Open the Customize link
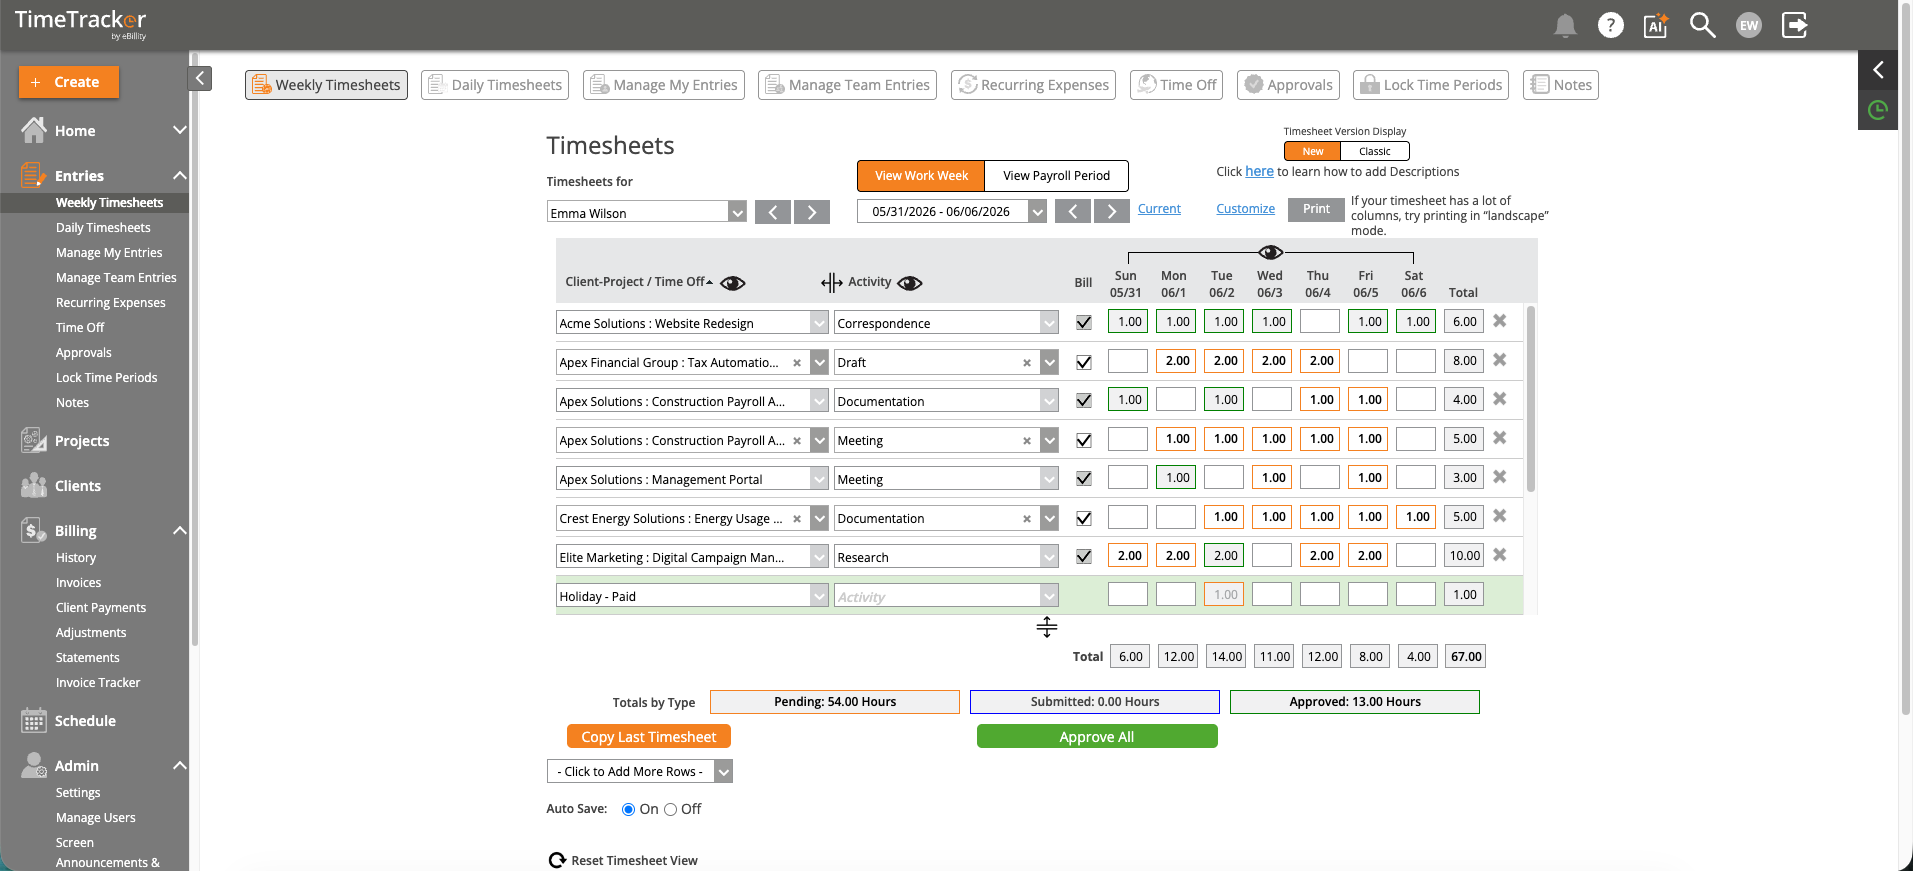This screenshot has height=871, width=1913. (1245, 208)
